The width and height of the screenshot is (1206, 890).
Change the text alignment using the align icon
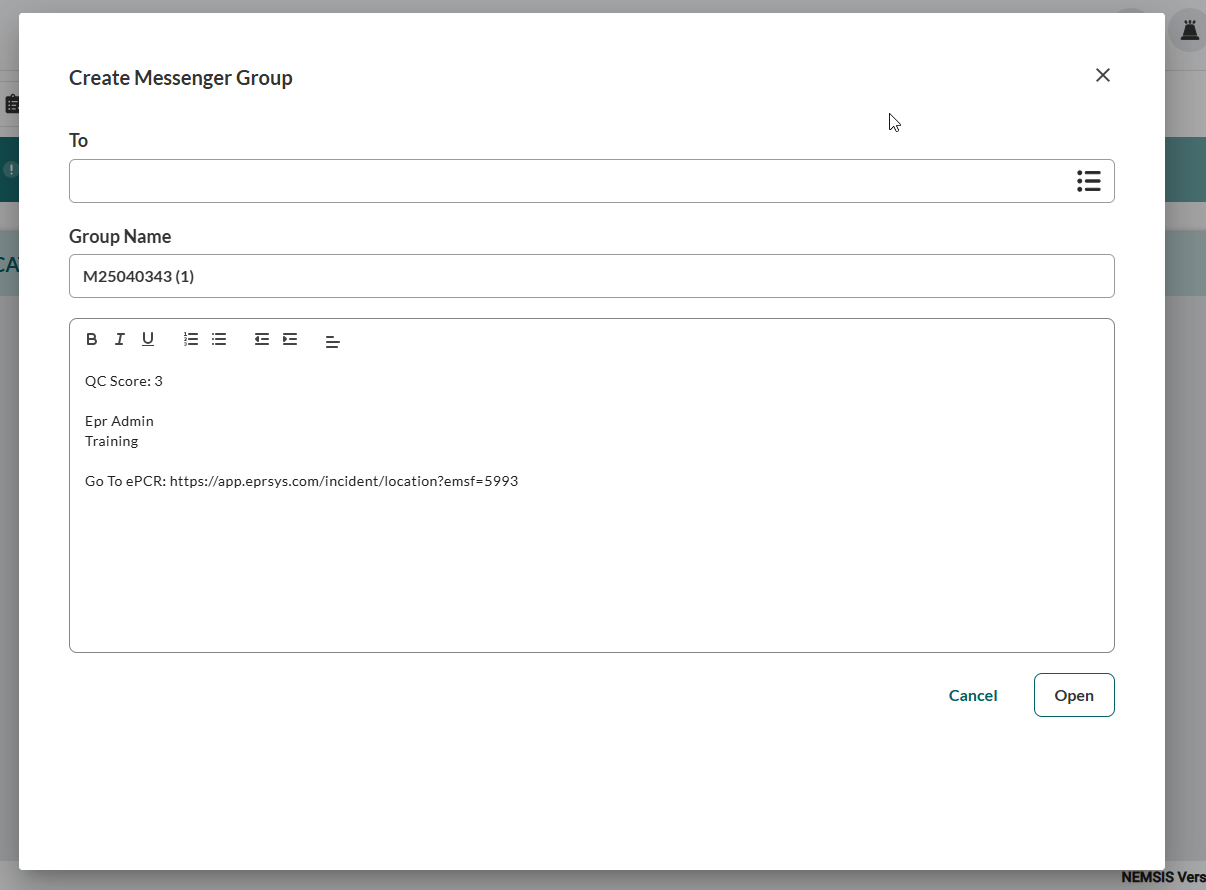point(333,341)
